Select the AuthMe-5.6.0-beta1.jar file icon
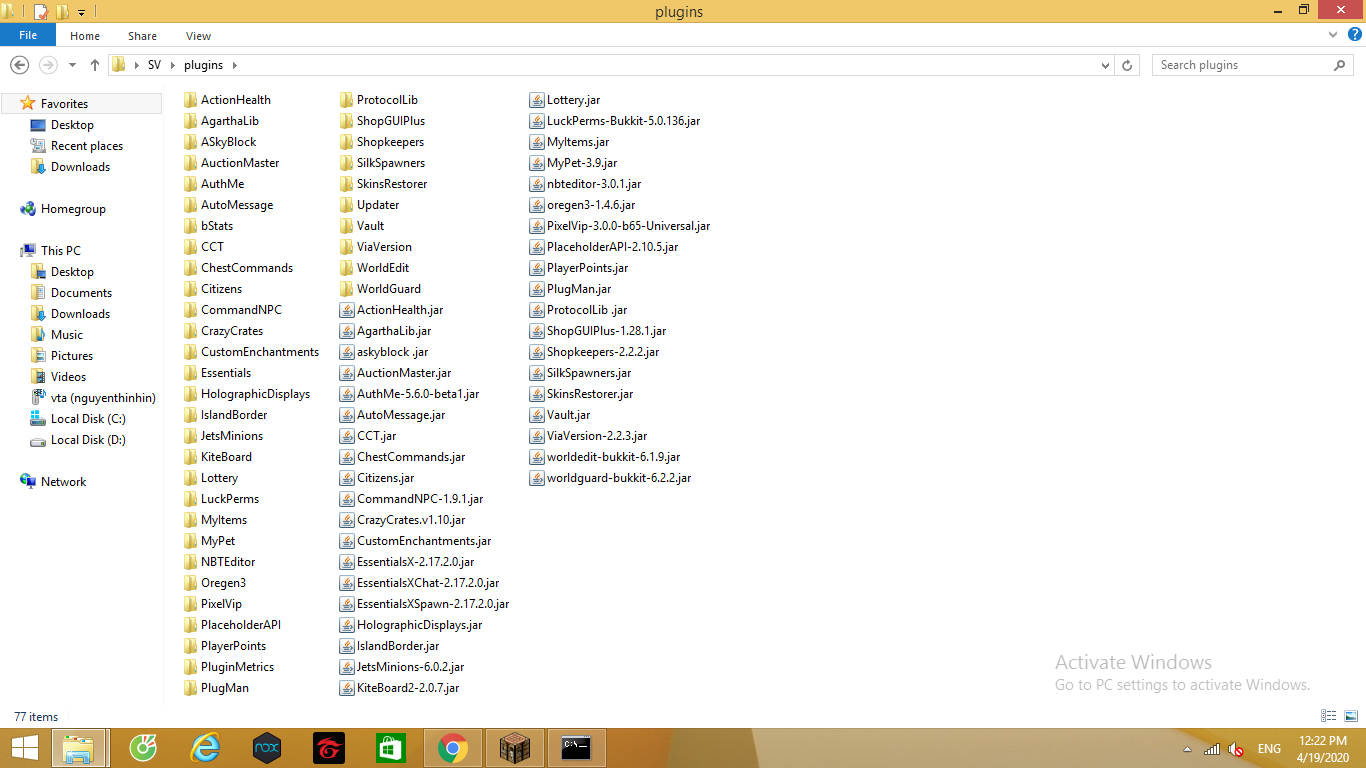 (x=347, y=394)
